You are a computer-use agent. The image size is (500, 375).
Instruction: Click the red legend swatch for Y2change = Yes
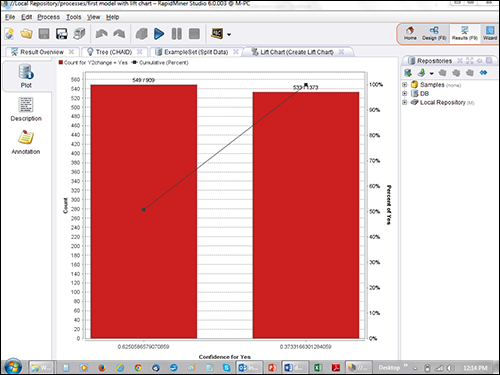tap(61, 62)
